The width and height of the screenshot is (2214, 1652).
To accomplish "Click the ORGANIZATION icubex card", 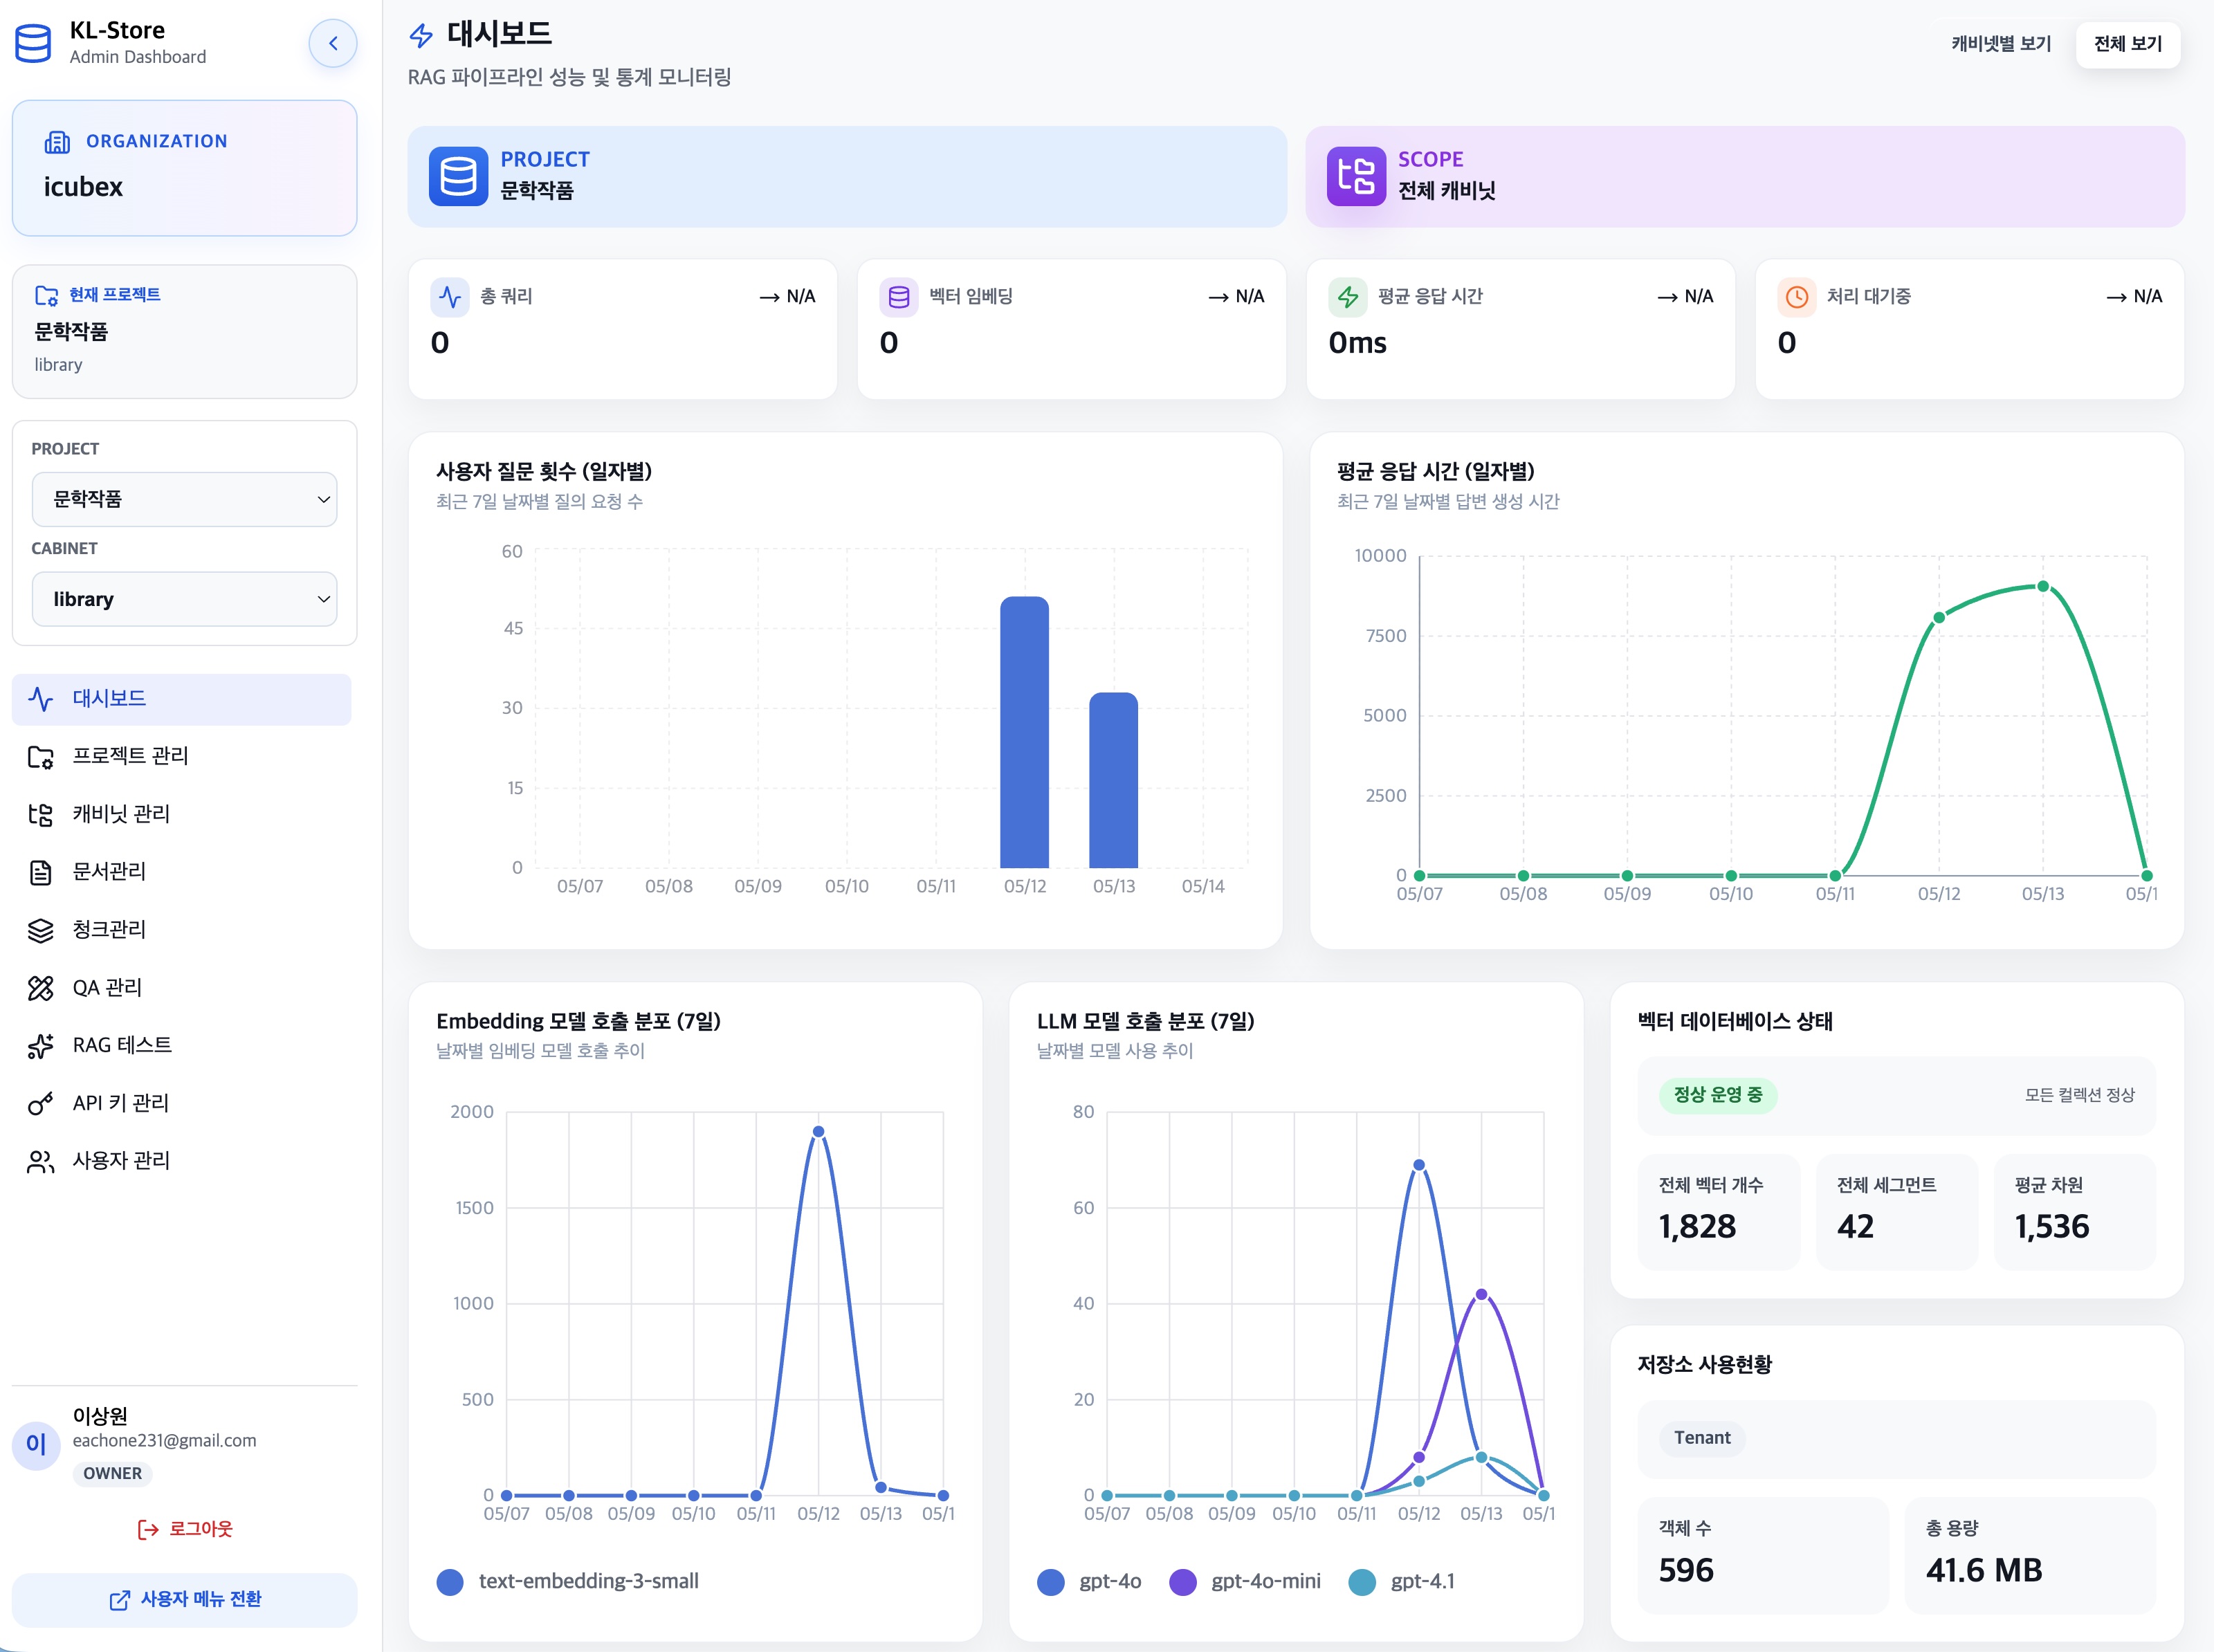I will 184,168.
